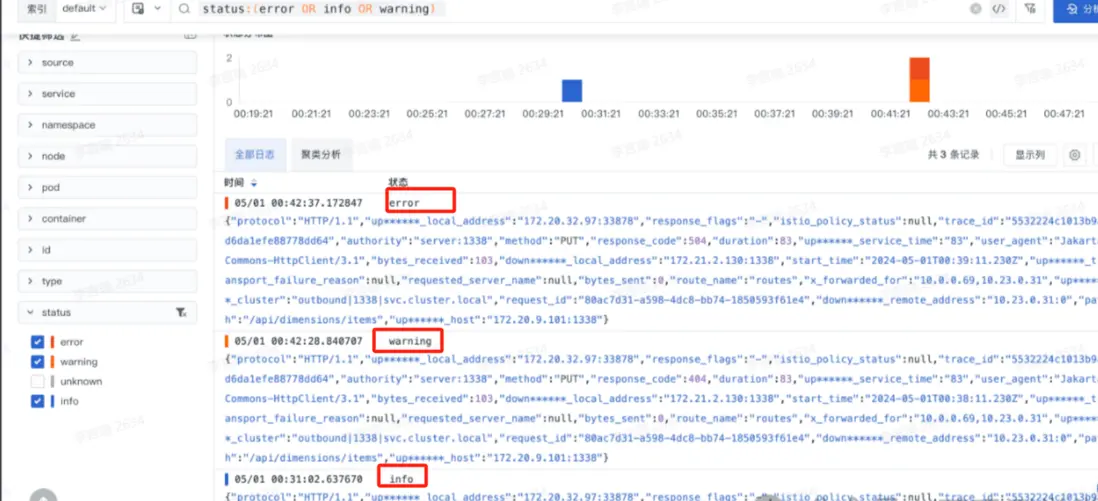Image resolution: width=1098 pixels, height=501 pixels.
Task: Click the 00:29:21 axis label
Action: 543,114
